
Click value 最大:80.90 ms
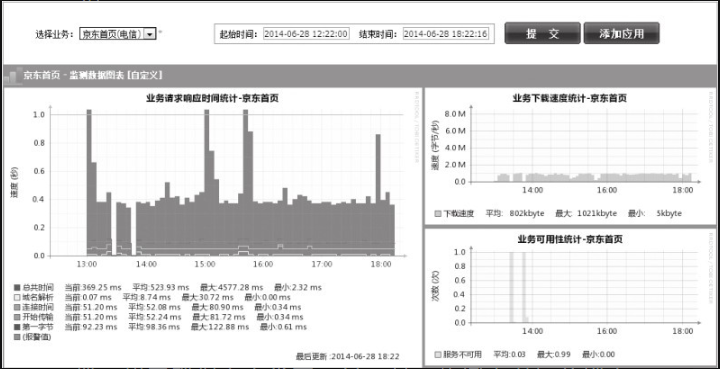point(217,307)
